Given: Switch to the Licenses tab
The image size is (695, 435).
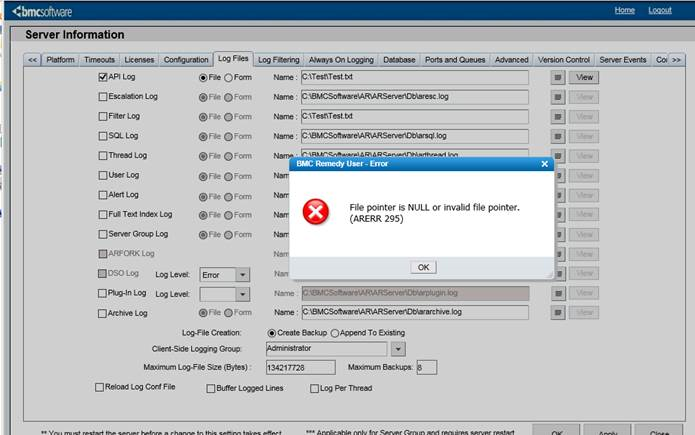Looking at the screenshot, I should click(x=139, y=60).
